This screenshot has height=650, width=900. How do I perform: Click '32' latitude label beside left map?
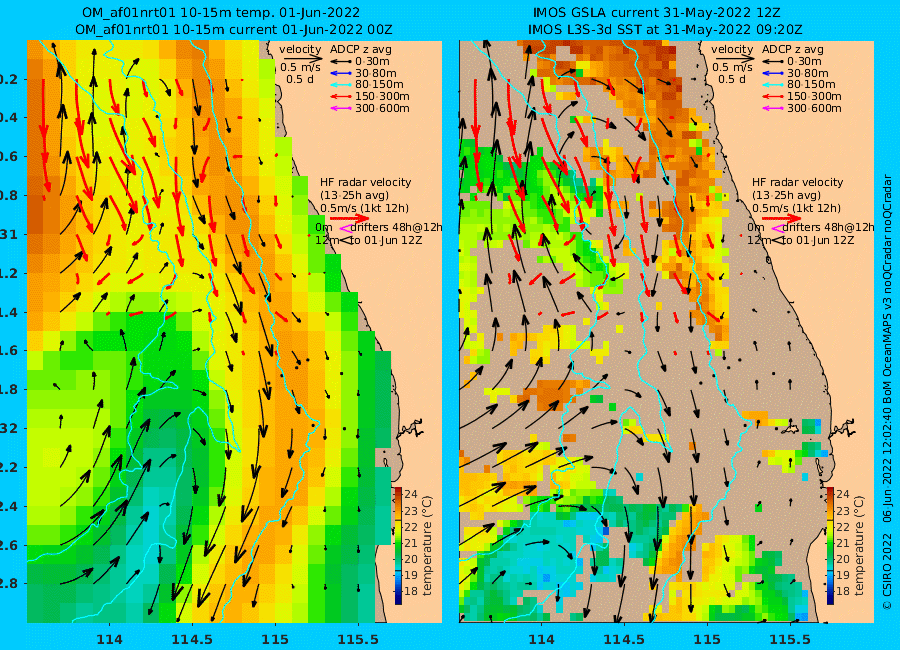8,428
